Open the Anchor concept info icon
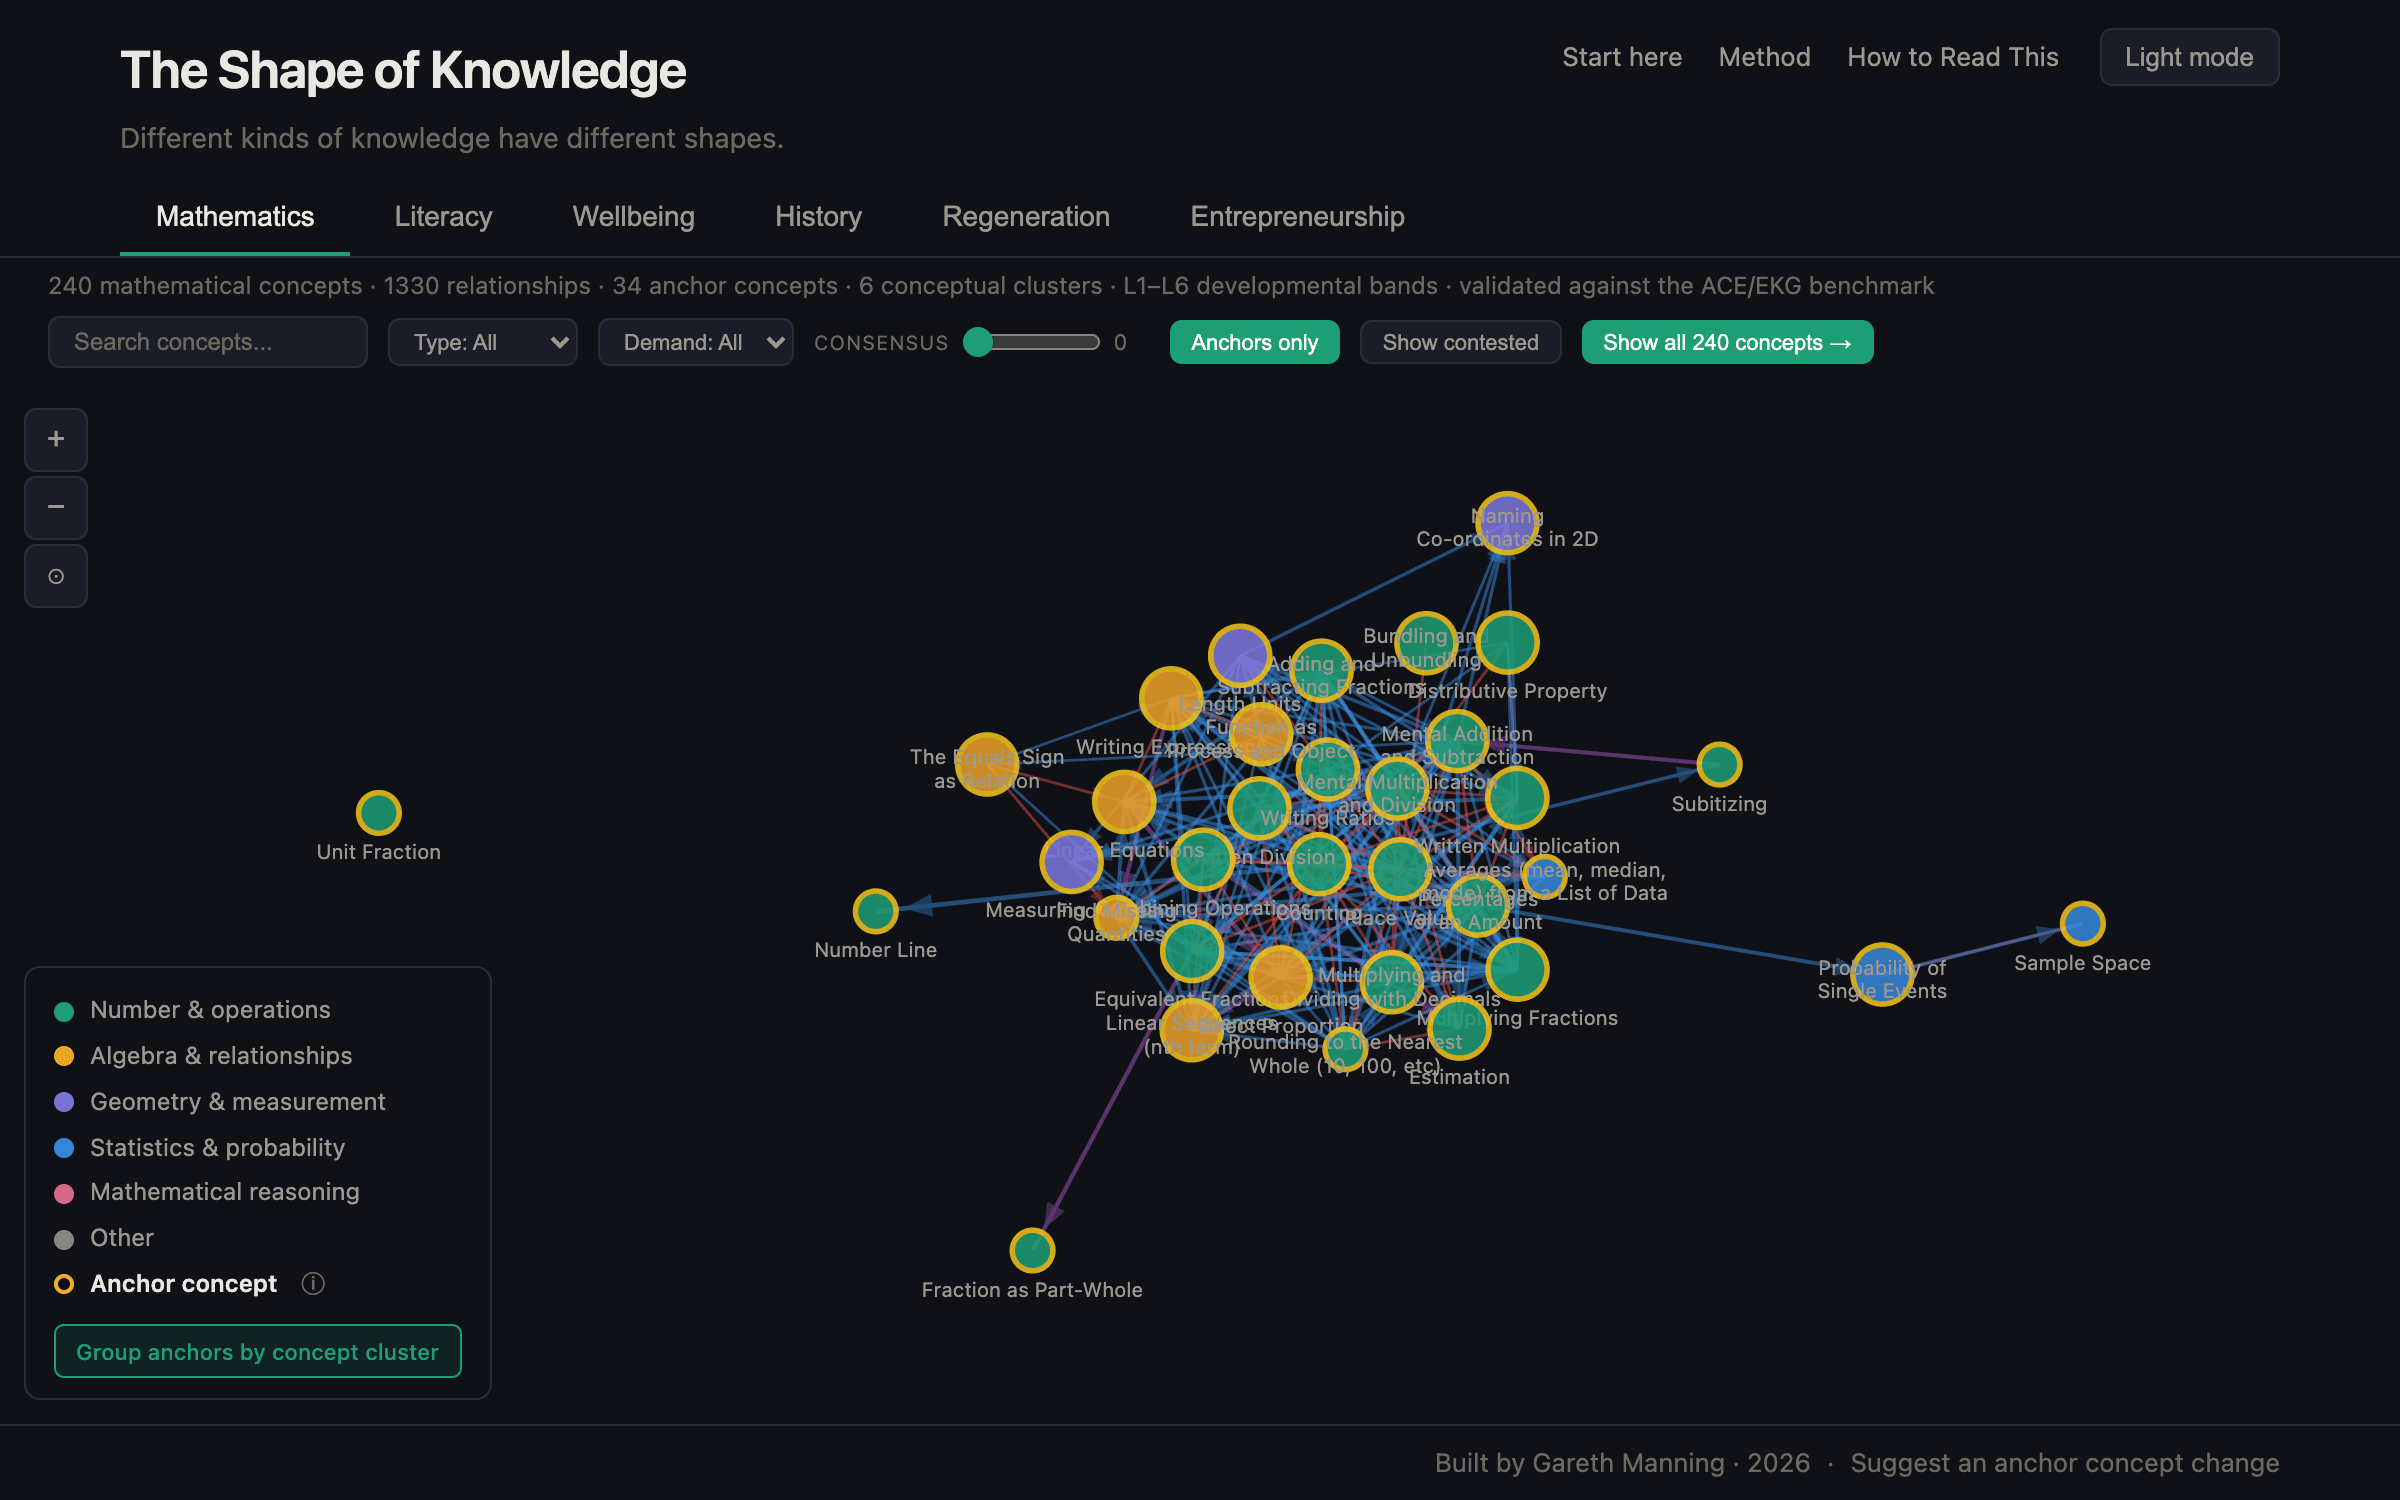This screenshot has height=1500, width=2400. click(313, 1283)
